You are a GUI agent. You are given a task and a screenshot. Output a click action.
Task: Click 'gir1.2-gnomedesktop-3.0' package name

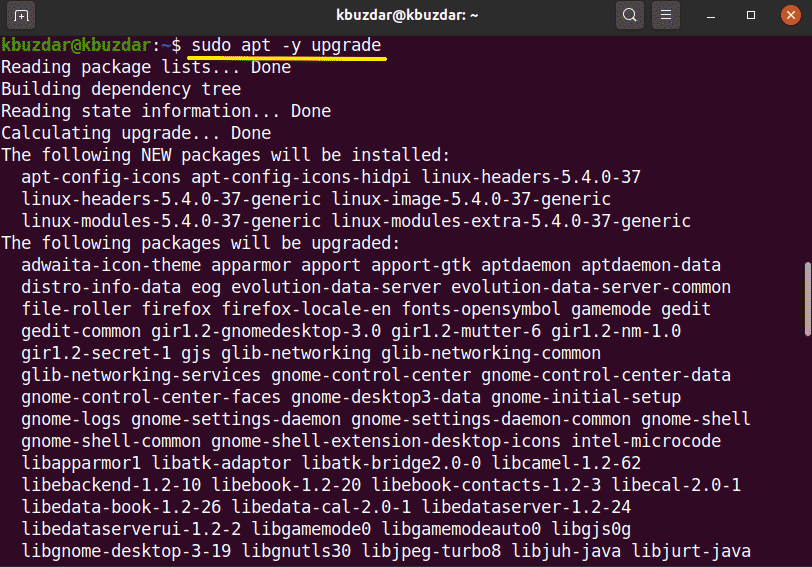[x=266, y=331]
